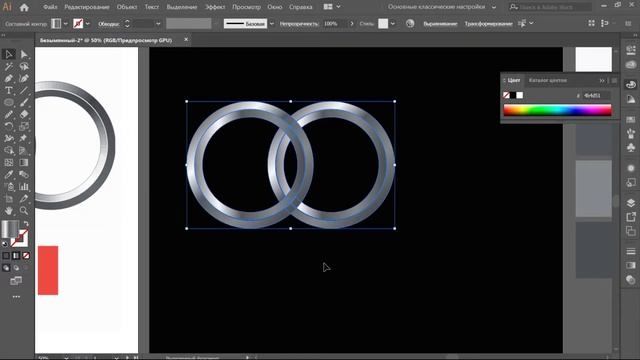Select the Blend tool
Image resolution: width=640 pixels, height=360 pixels.
point(24,175)
